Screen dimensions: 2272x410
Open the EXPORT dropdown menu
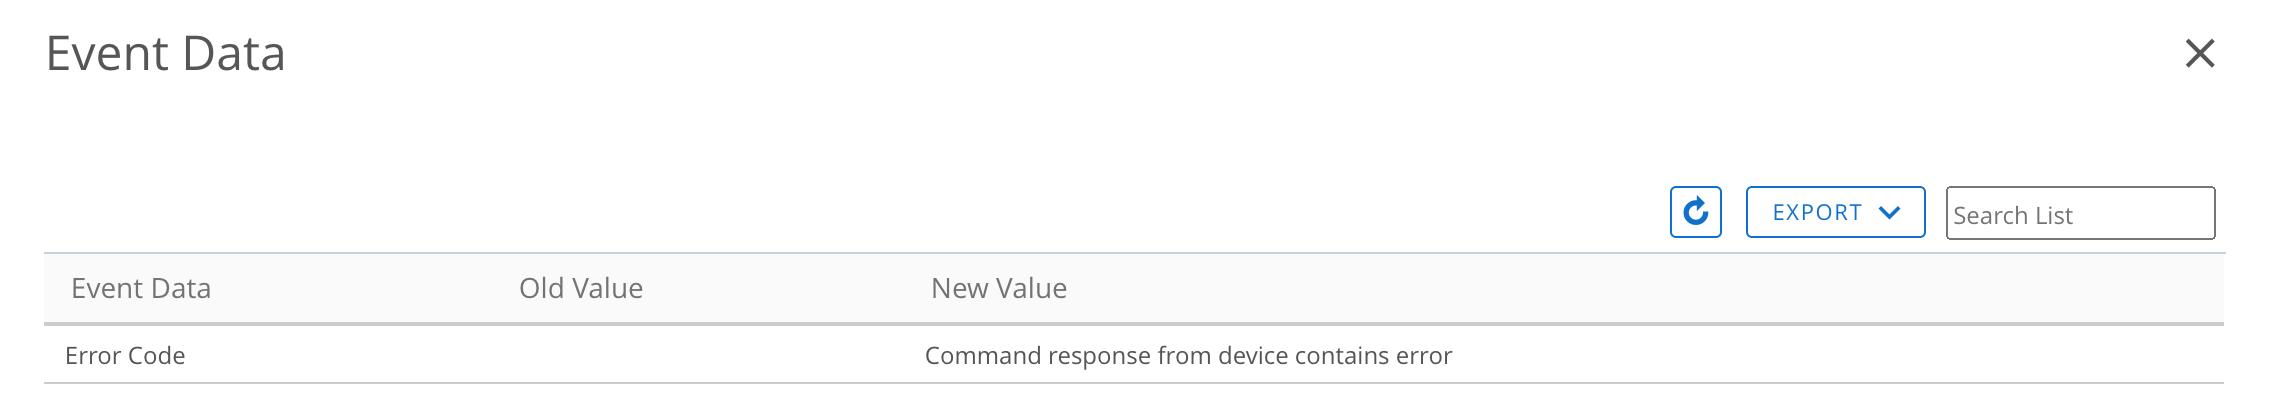1834,212
